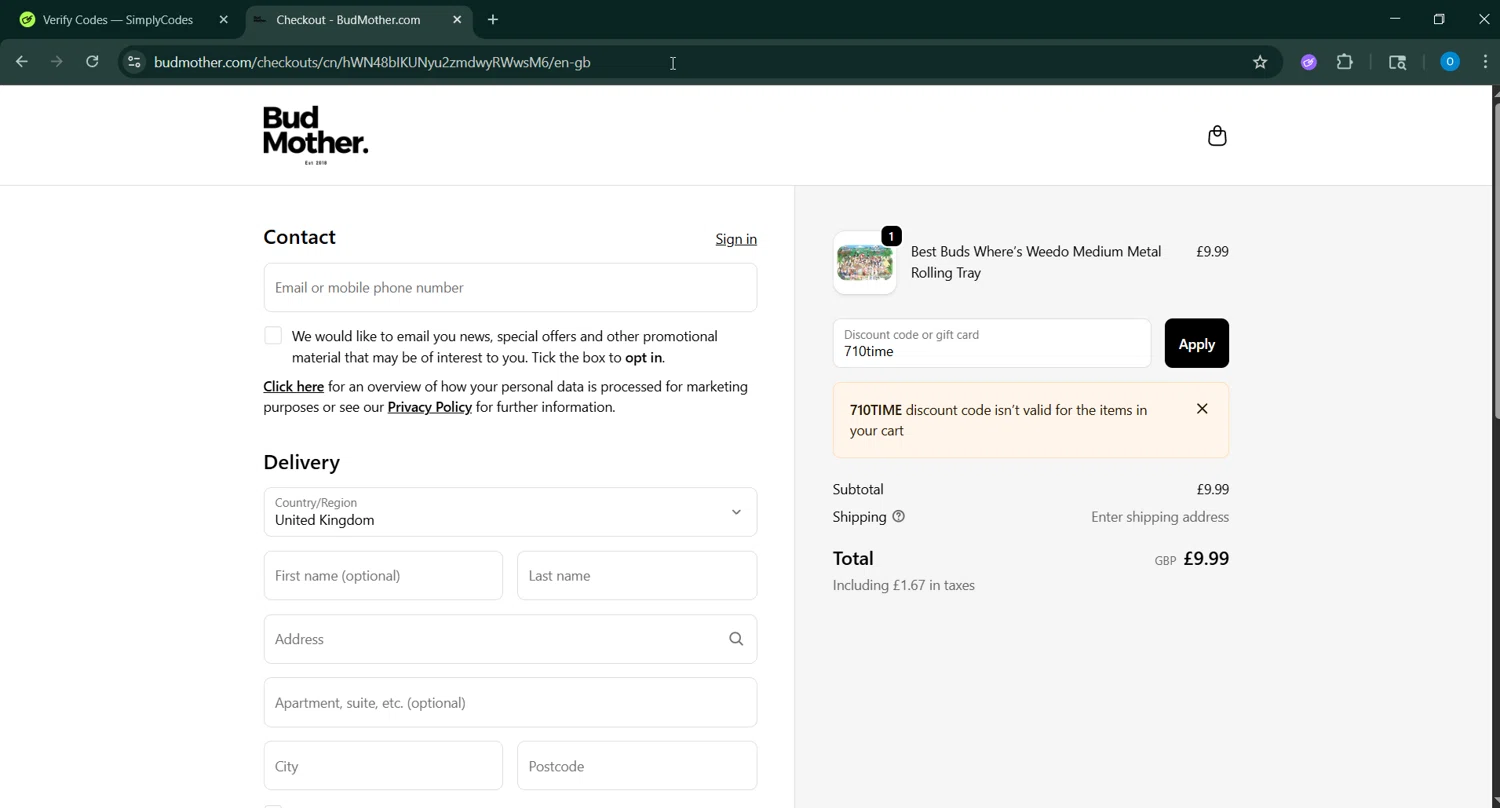Open the shopping bag cart icon
The height and width of the screenshot is (808, 1500).
(x=1217, y=136)
